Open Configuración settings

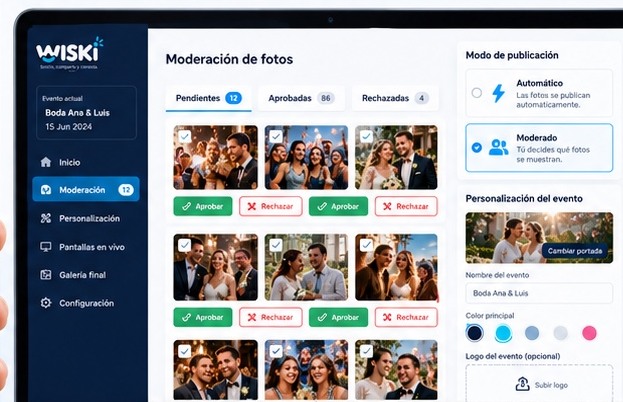point(86,303)
